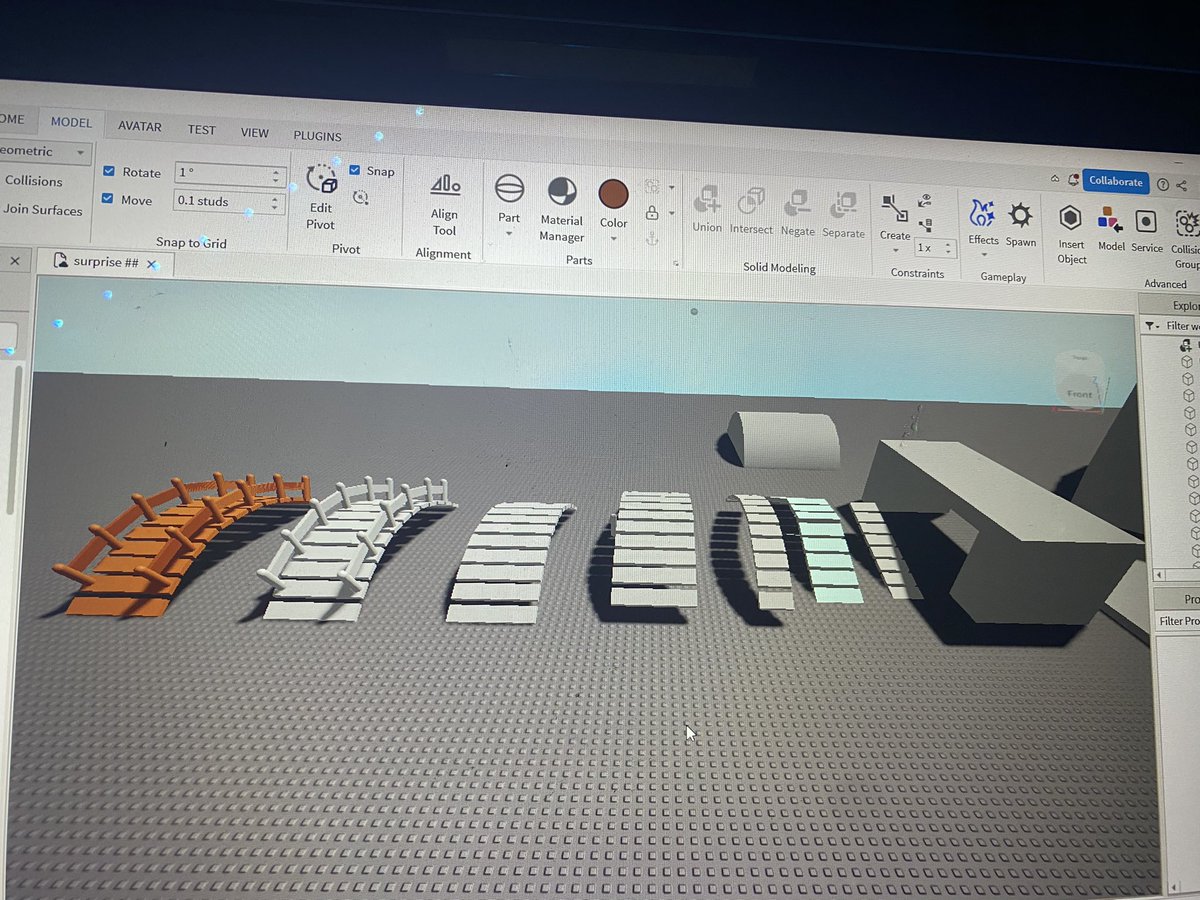The image size is (1200, 900).
Task: Expand the Create constraints dropdown arrow
Action: (x=895, y=250)
